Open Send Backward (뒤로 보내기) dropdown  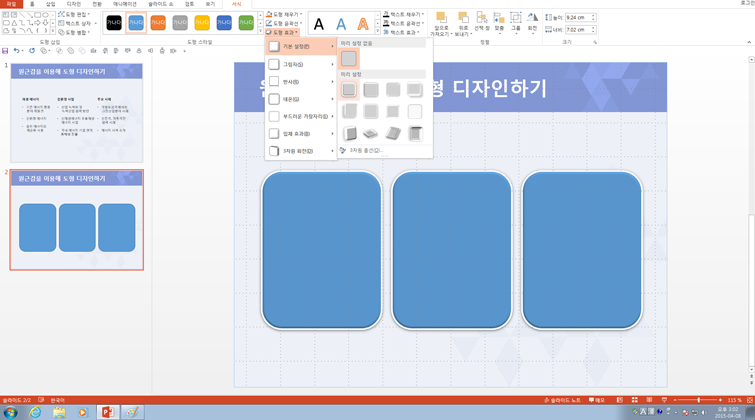pos(463,24)
